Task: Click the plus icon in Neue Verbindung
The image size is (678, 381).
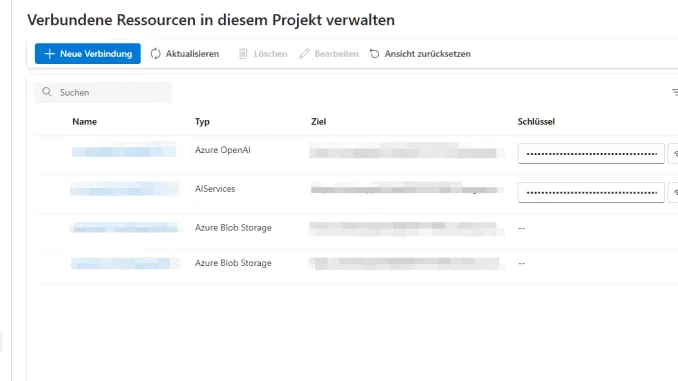Action: pos(50,54)
